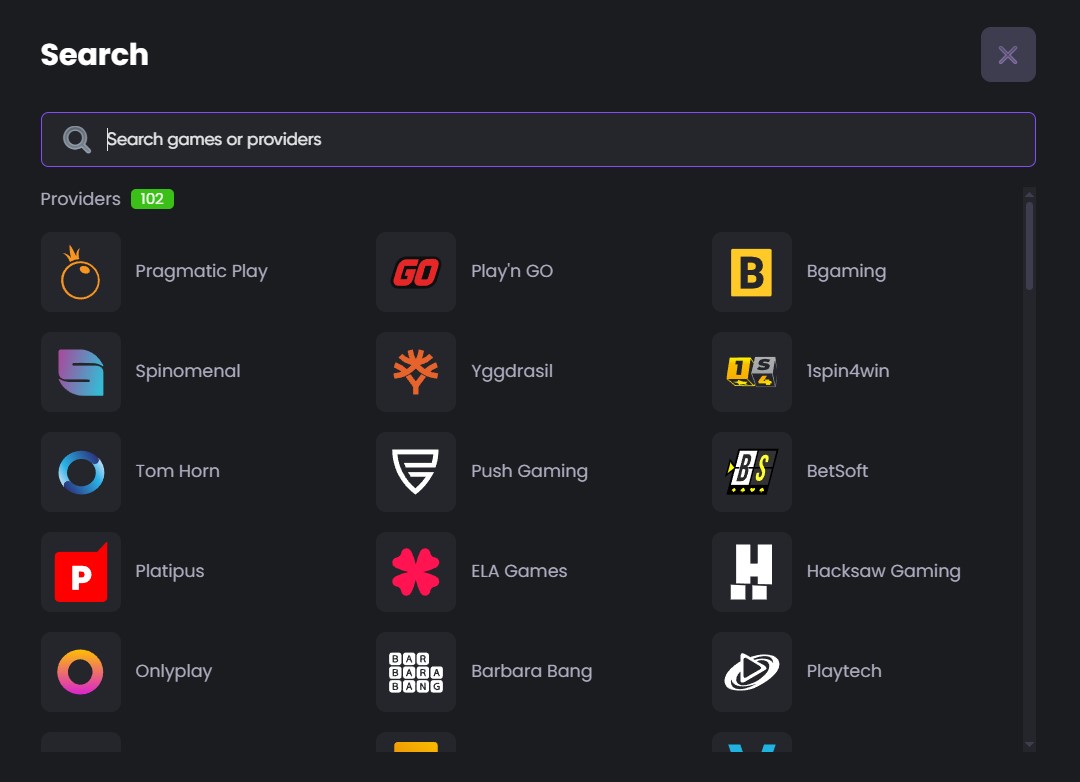Choose the Spinomenal logo icon
The width and height of the screenshot is (1080, 782).
pos(81,372)
